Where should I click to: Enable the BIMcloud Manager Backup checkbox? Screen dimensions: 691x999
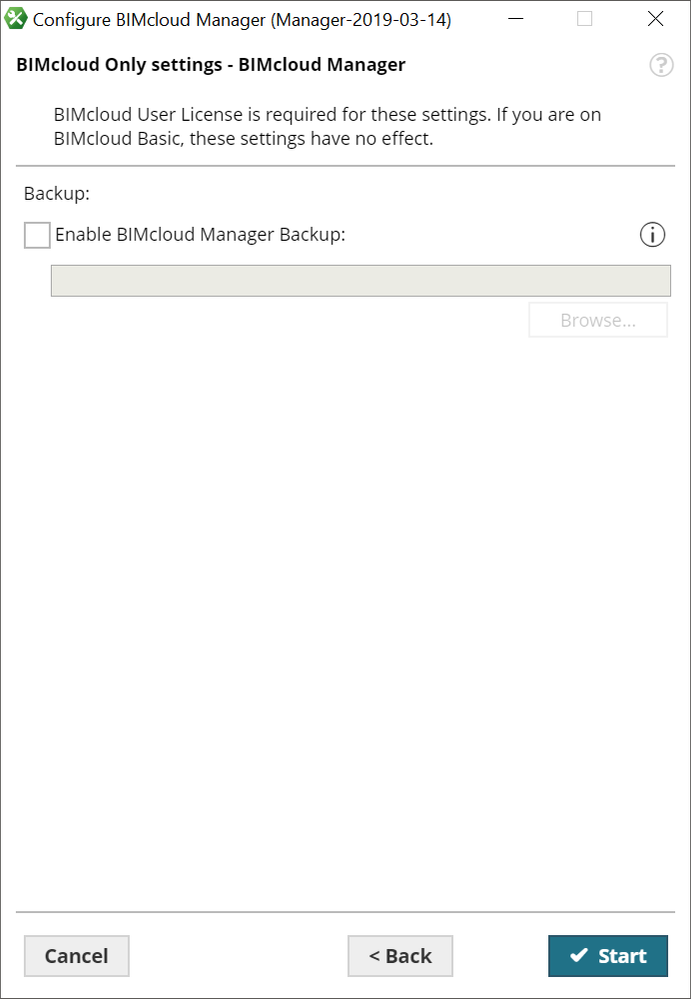[x=37, y=235]
